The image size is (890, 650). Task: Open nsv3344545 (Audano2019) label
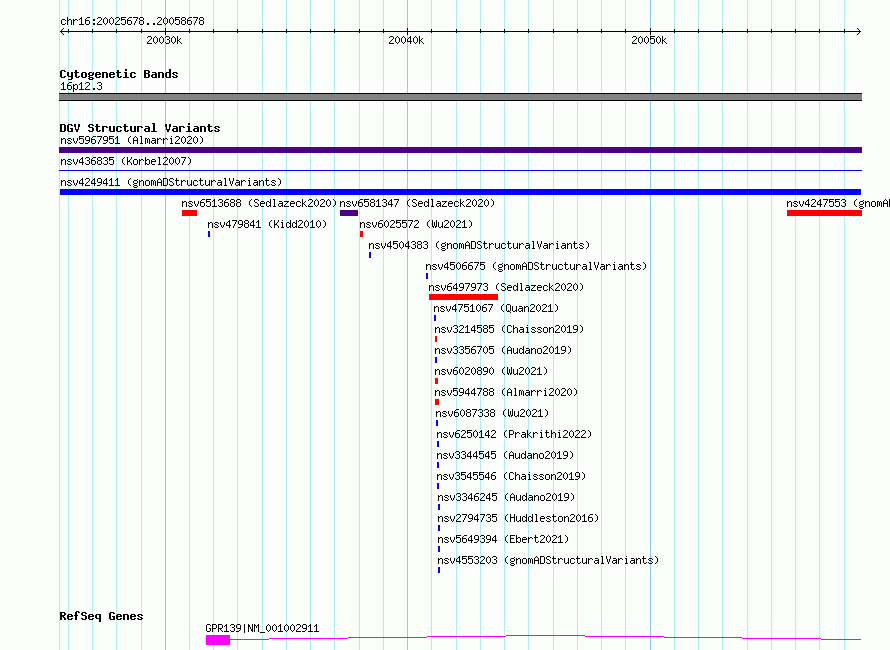pyautogui.click(x=505, y=455)
